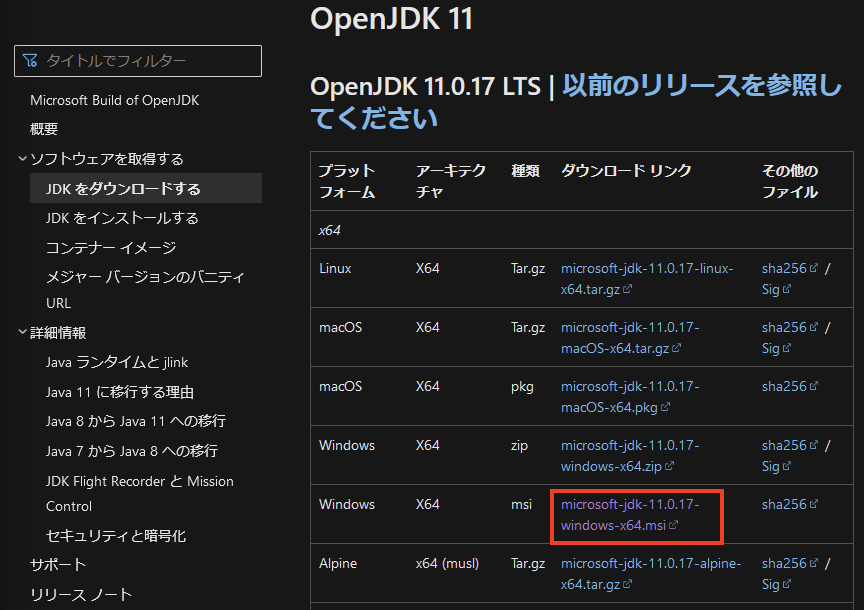Viewport: 864px width, 610px height.
Task: Click the msi type cell
Action: coord(521,504)
